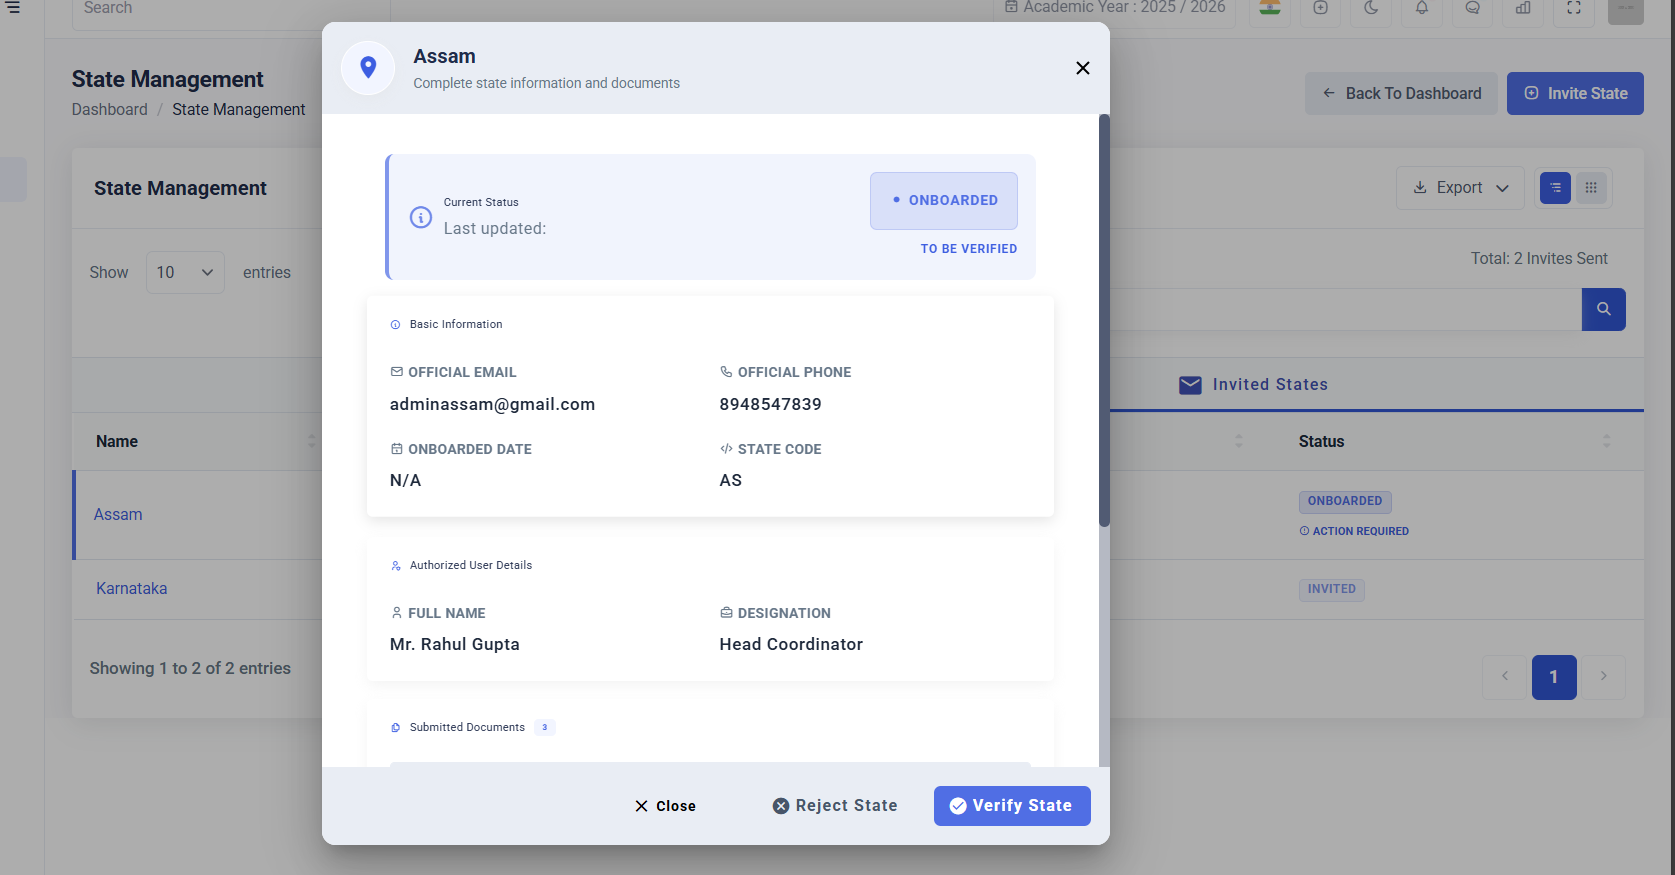
Task: Click the modal vertical scrollbar
Action: tap(1104, 320)
